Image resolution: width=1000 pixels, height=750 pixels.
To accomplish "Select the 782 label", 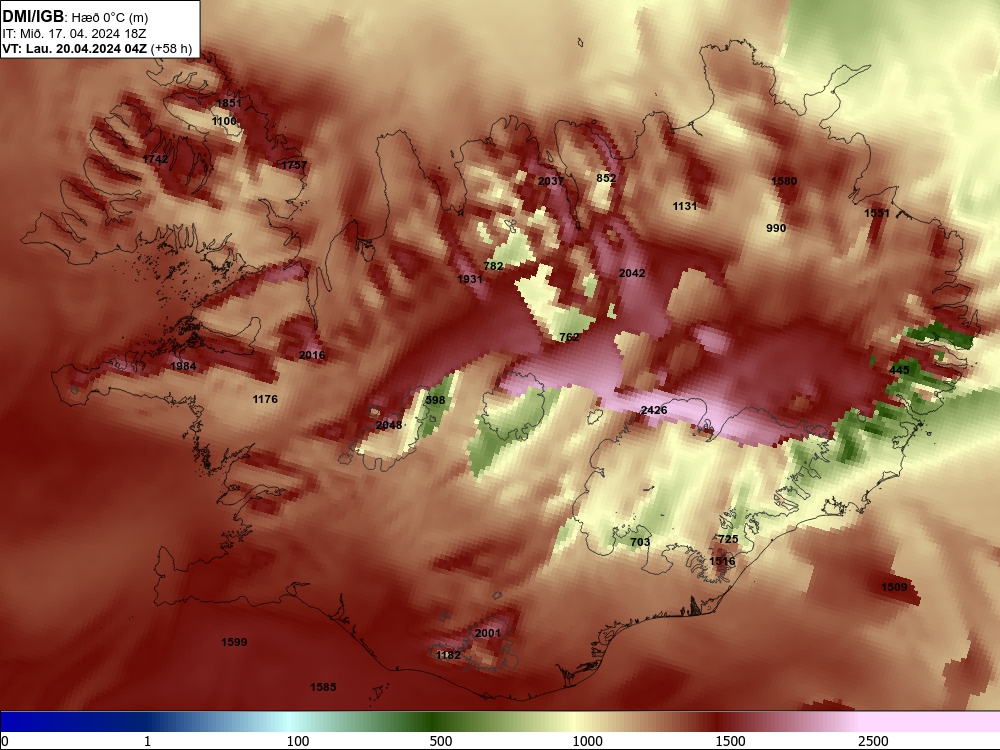I will point(494,266).
